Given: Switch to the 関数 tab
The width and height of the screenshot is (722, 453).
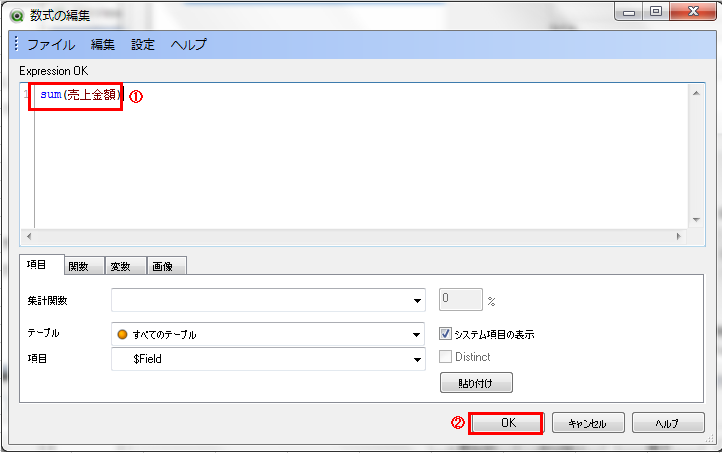Looking at the screenshot, I should pos(84,266).
